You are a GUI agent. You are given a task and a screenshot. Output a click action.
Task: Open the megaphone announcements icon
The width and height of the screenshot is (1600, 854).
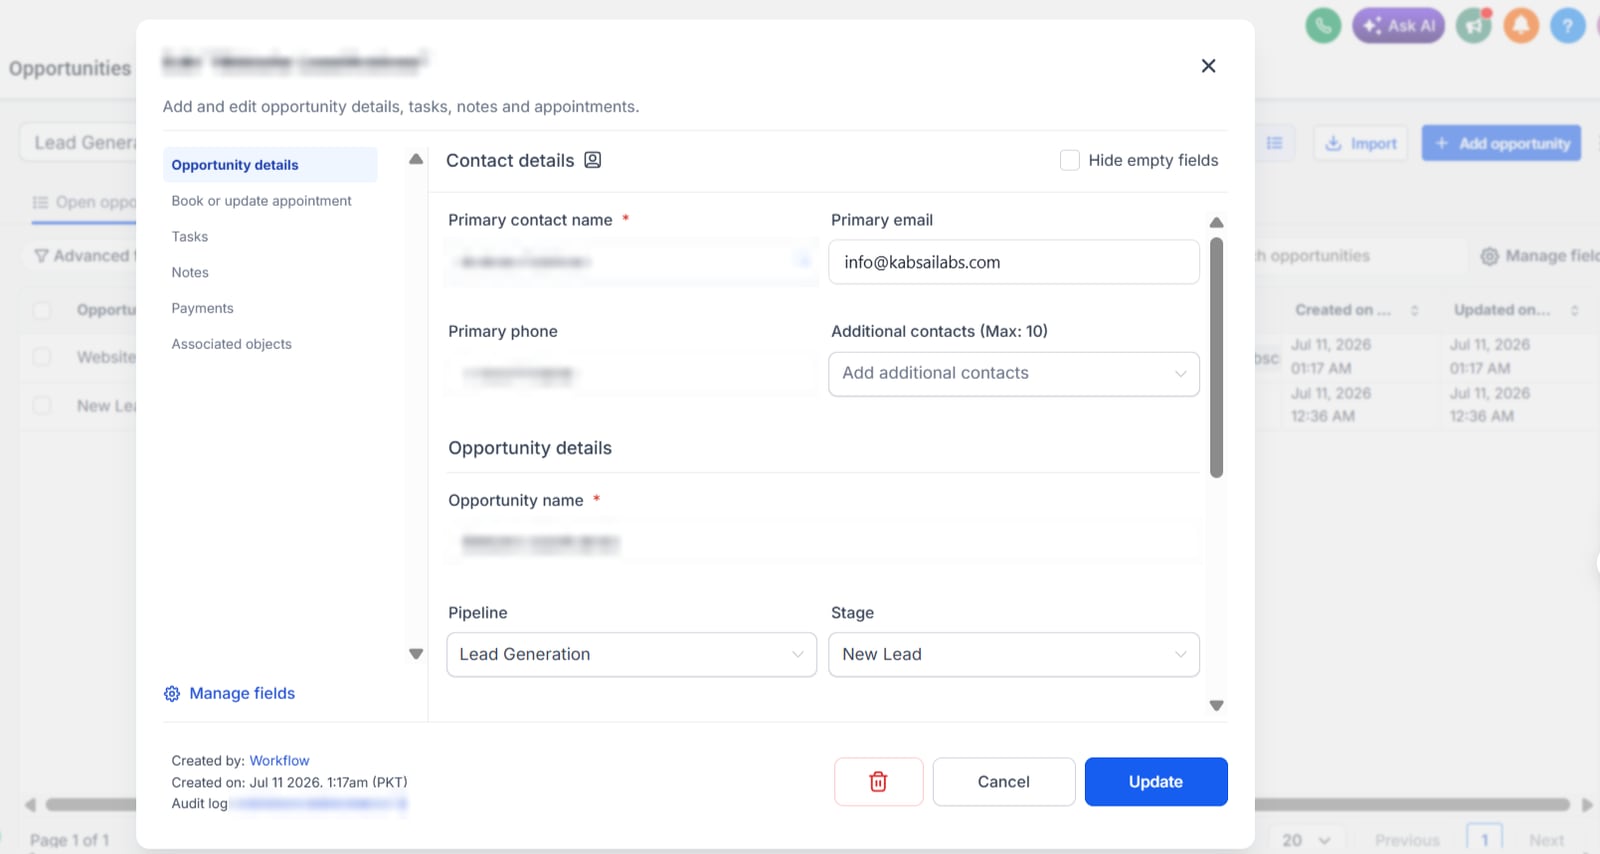[x=1474, y=25]
